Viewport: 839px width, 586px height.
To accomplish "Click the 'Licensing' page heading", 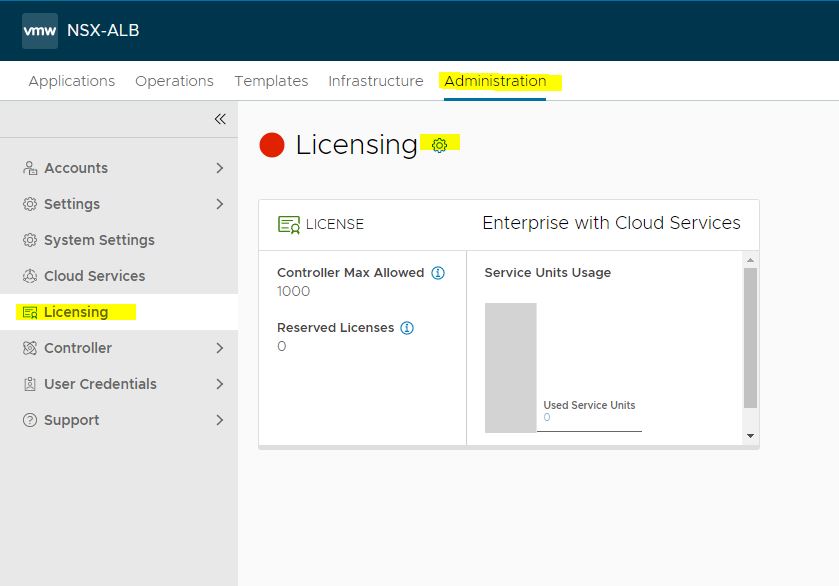I will pyautogui.click(x=356, y=145).
